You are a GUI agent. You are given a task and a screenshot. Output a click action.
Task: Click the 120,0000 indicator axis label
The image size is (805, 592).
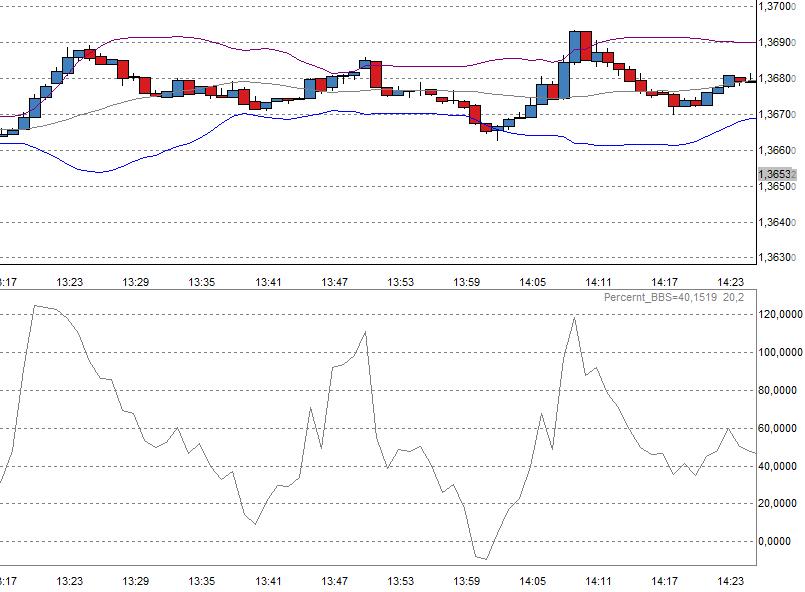(780, 314)
